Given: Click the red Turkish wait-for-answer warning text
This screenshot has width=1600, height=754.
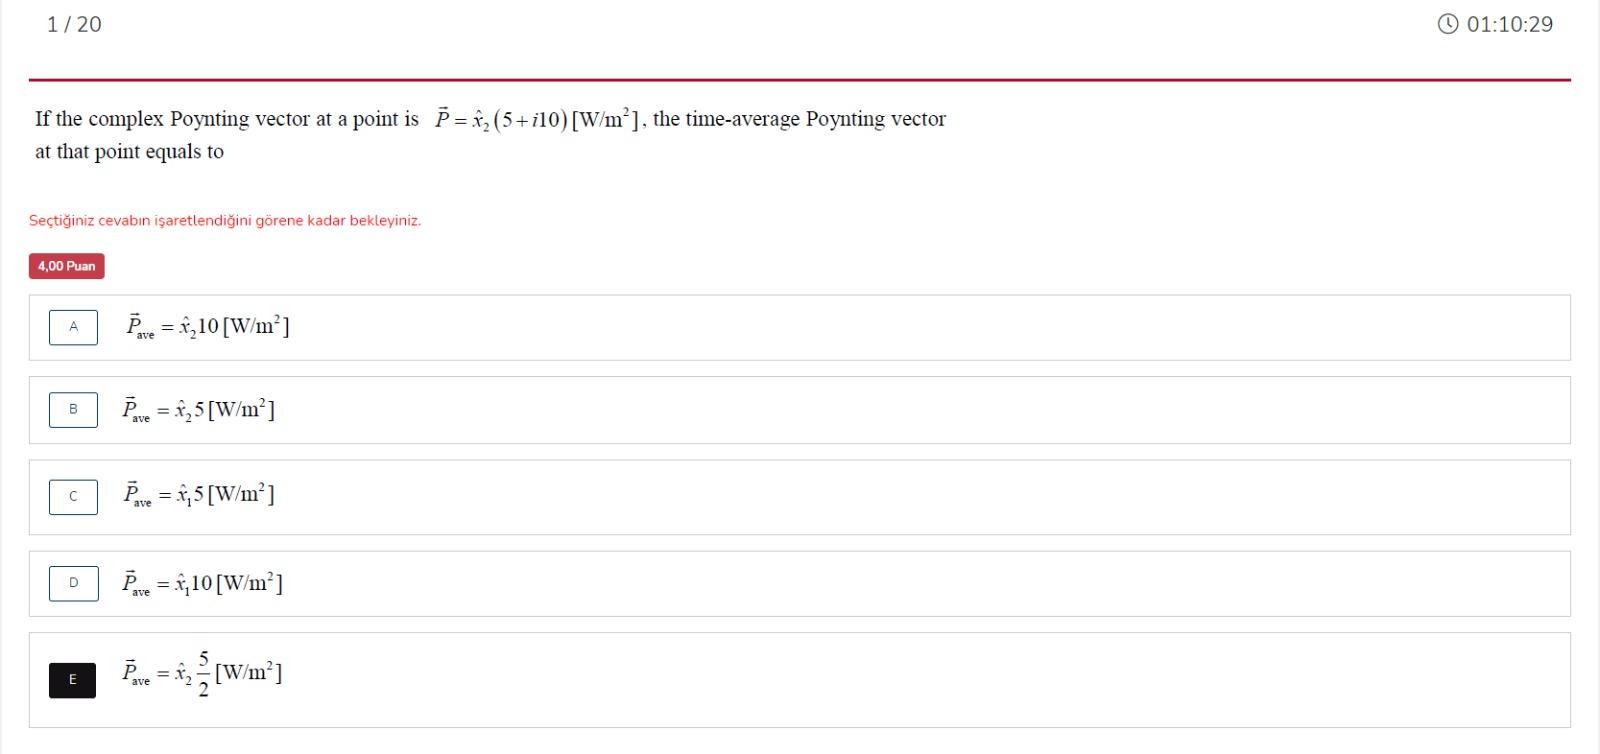Looking at the screenshot, I should pyautogui.click(x=225, y=220).
